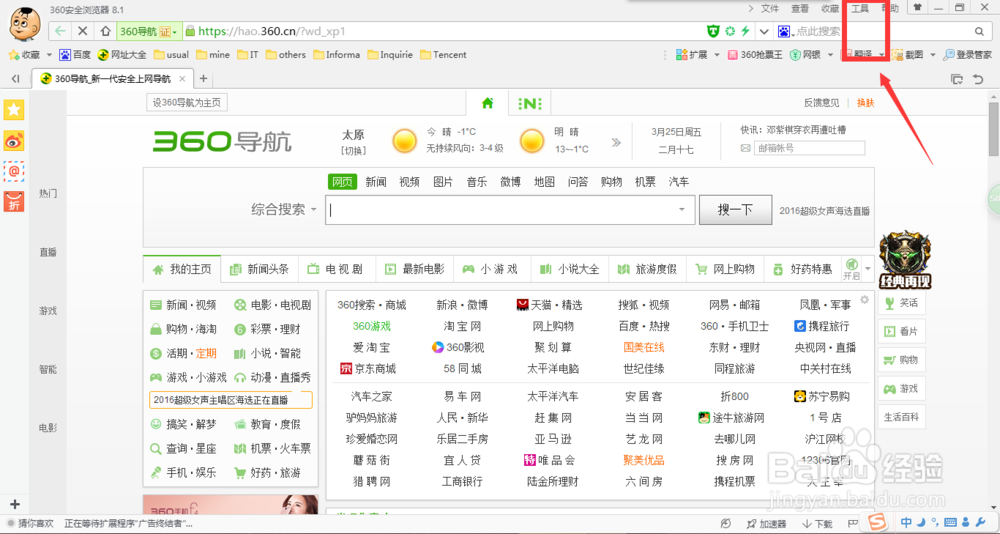This screenshot has height=534, width=1000.
Task: Open the IT bookmarks folder
Action: [x=248, y=55]
